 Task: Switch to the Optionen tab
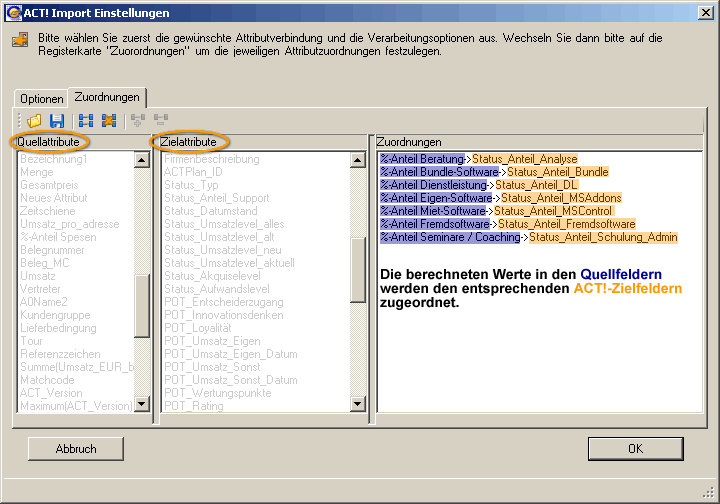[x=42, y=99]
